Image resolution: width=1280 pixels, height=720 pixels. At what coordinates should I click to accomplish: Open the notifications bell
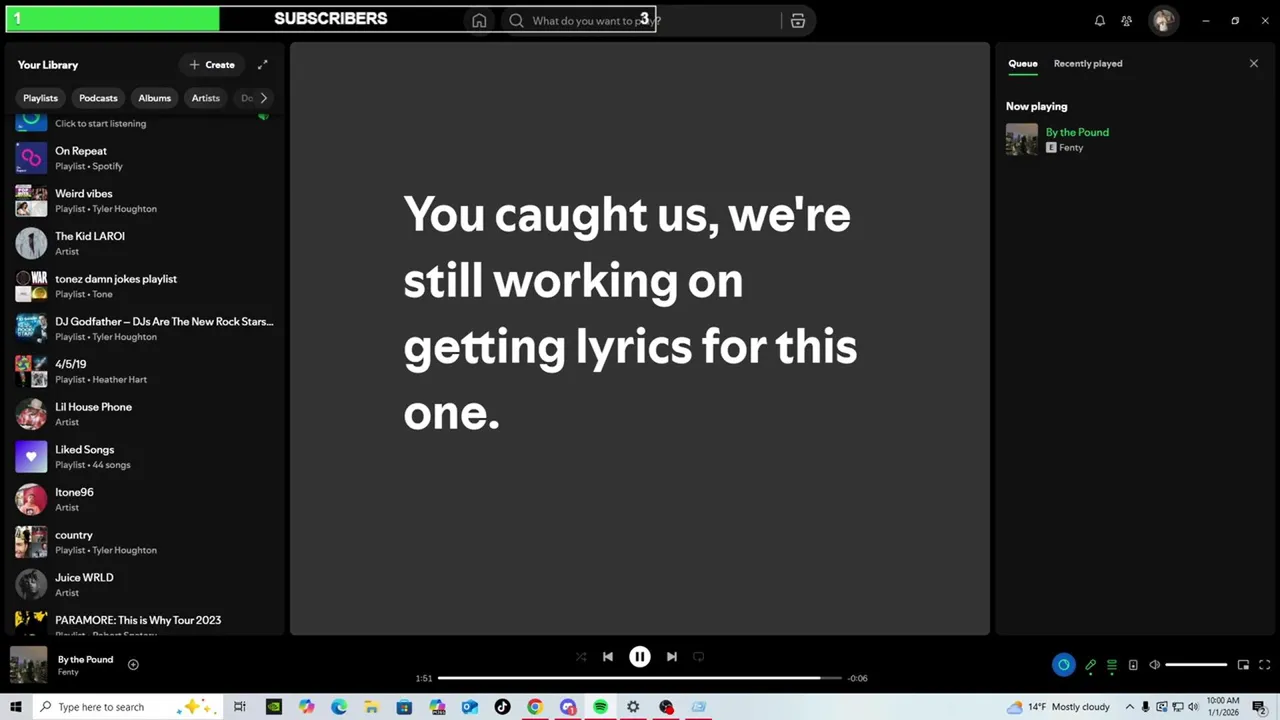[x=1100, y=20]
